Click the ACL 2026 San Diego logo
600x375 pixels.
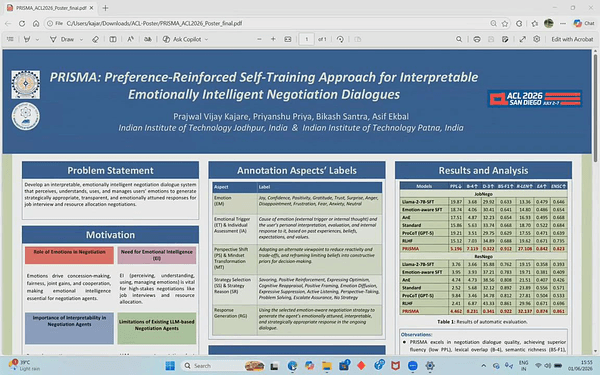(x=535, y=99)
